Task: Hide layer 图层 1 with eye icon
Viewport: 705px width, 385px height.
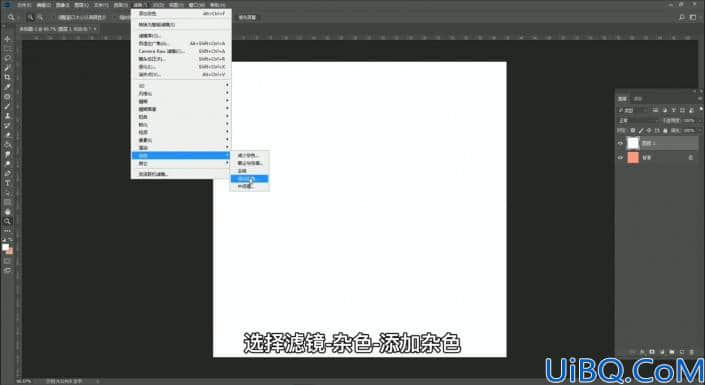Action: click(x=620, y=143)
